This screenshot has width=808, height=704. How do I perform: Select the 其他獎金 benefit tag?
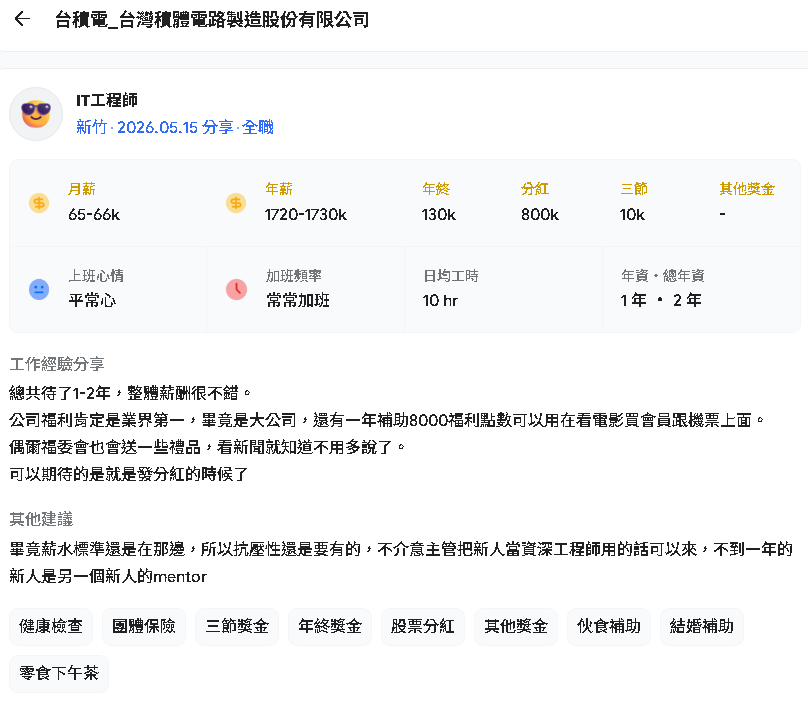click(516, 627)
